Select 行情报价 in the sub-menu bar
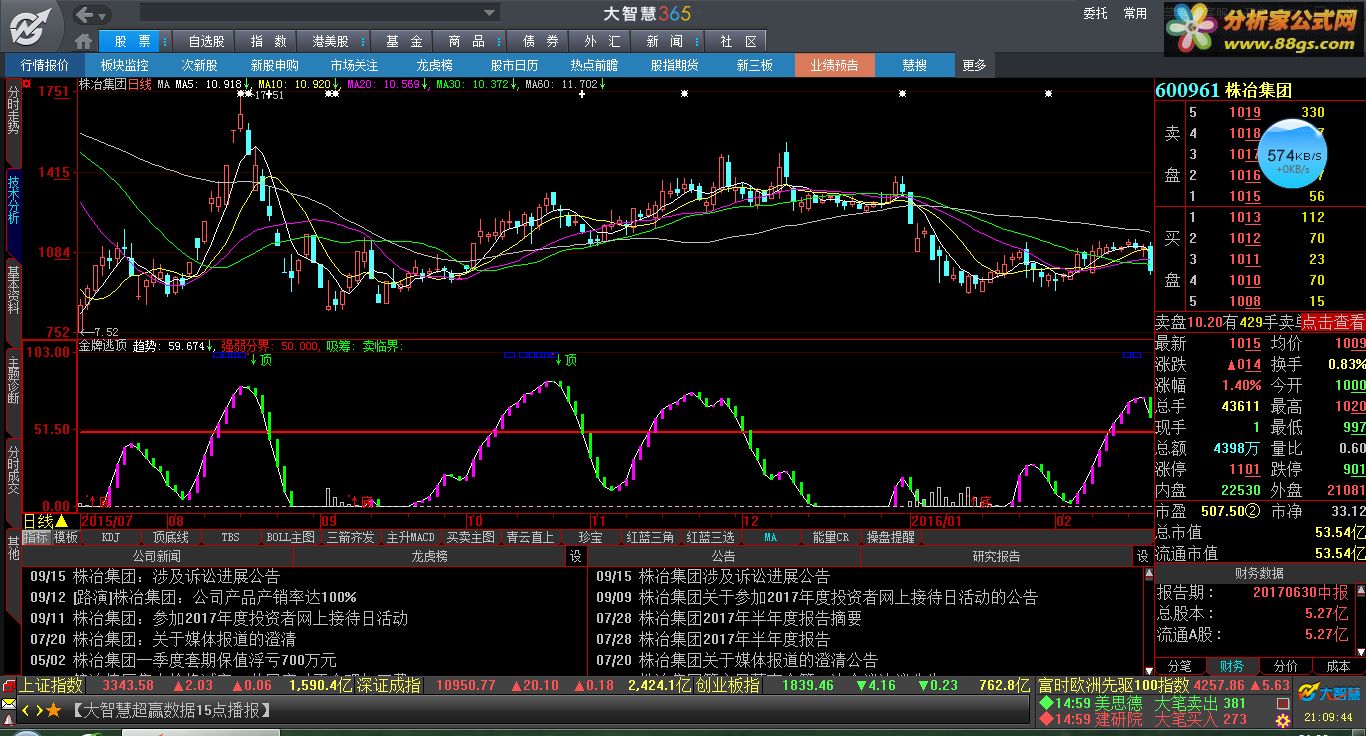The height and width of the screenshot is (736, 1366). 45,65
